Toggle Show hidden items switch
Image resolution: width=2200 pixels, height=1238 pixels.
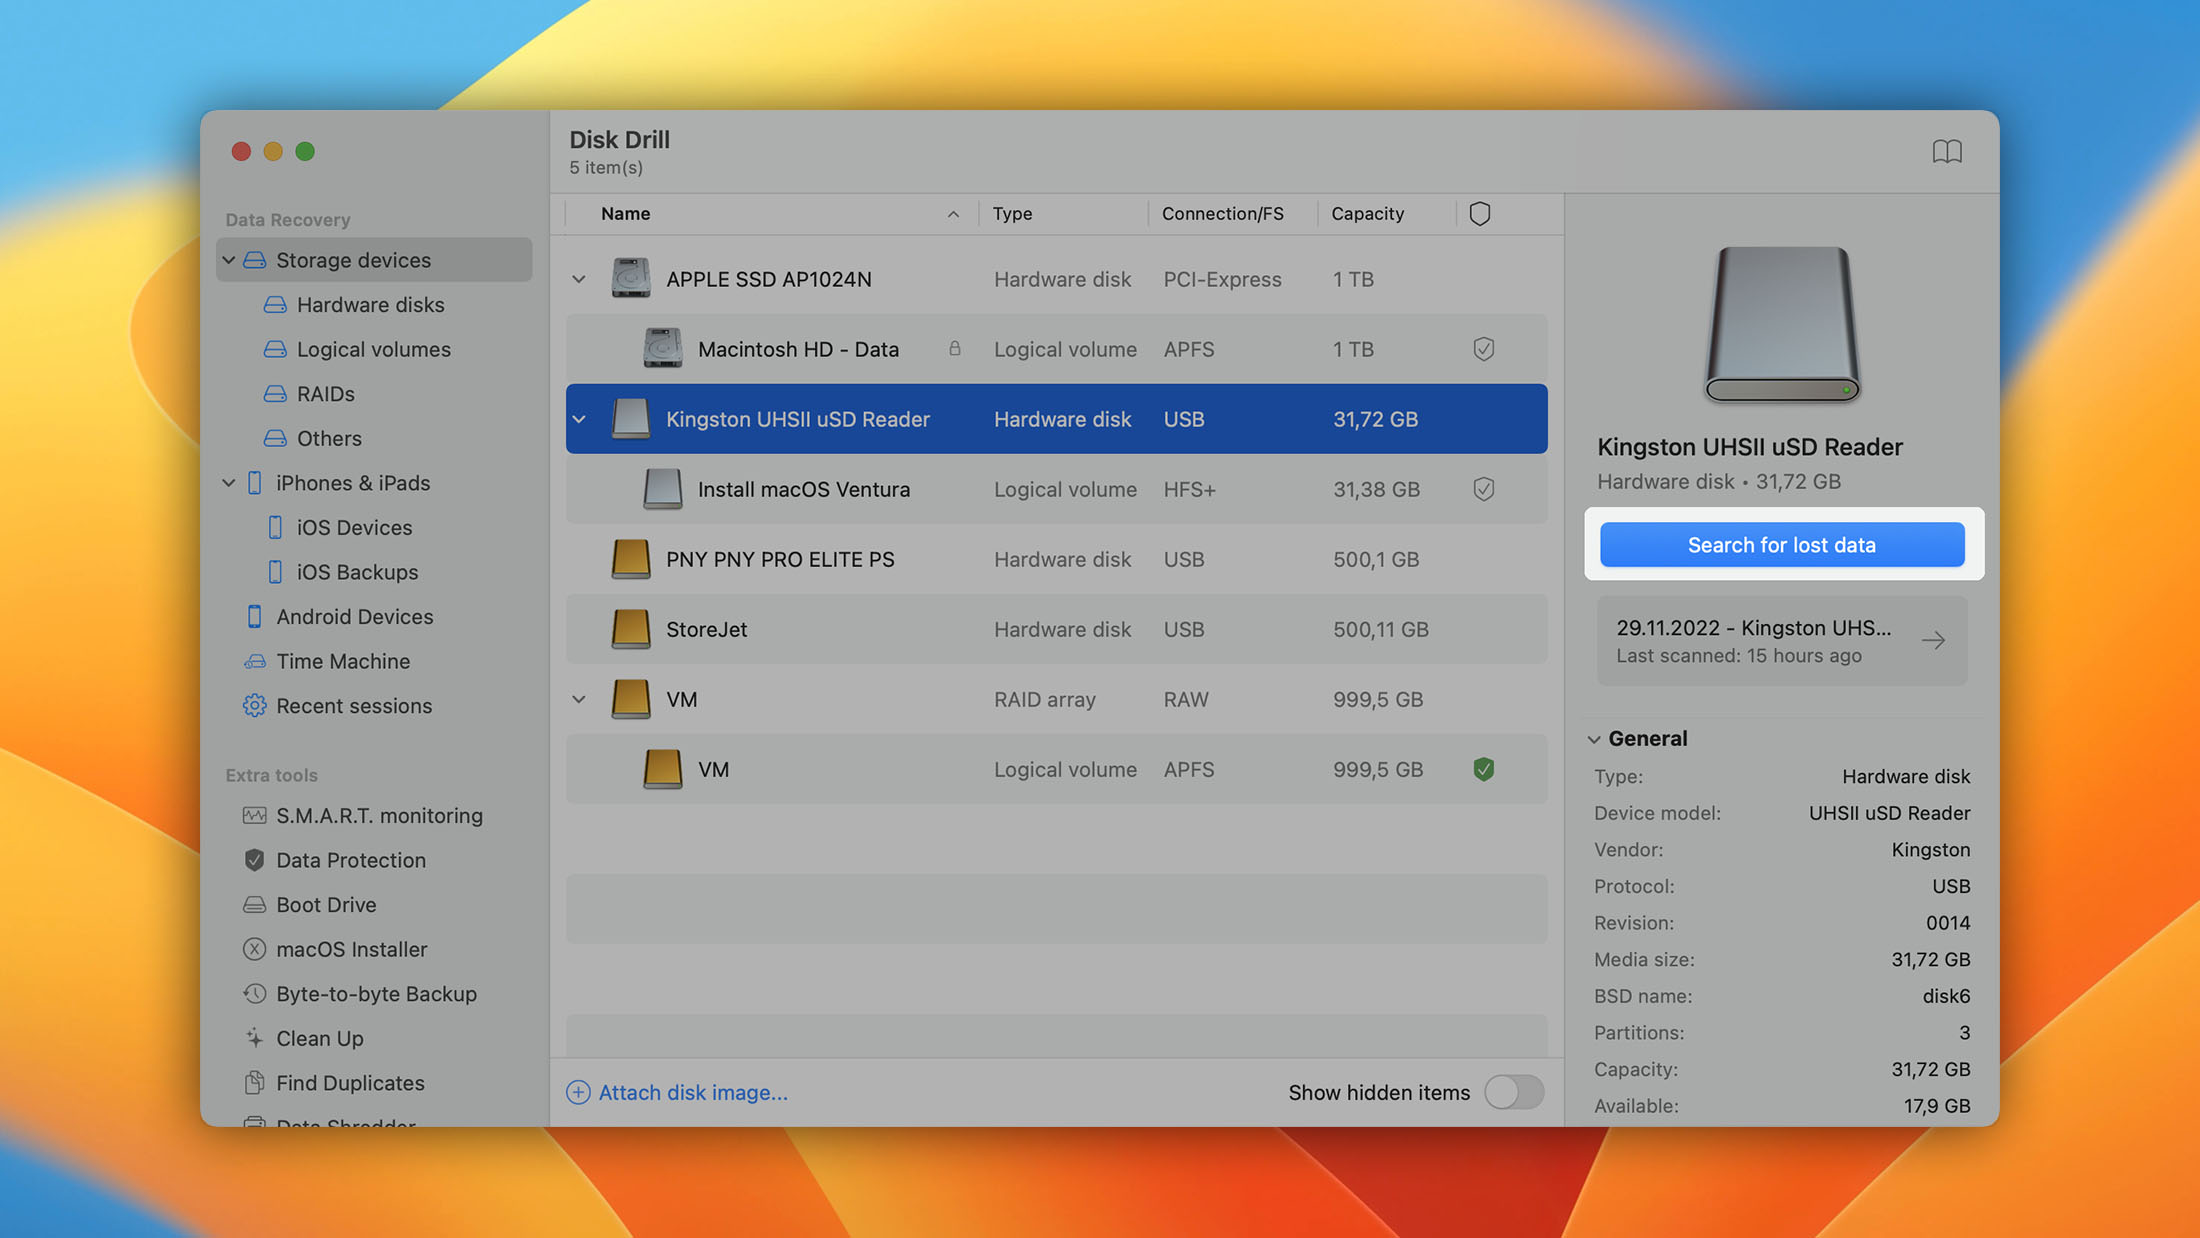[1512, 1091]
